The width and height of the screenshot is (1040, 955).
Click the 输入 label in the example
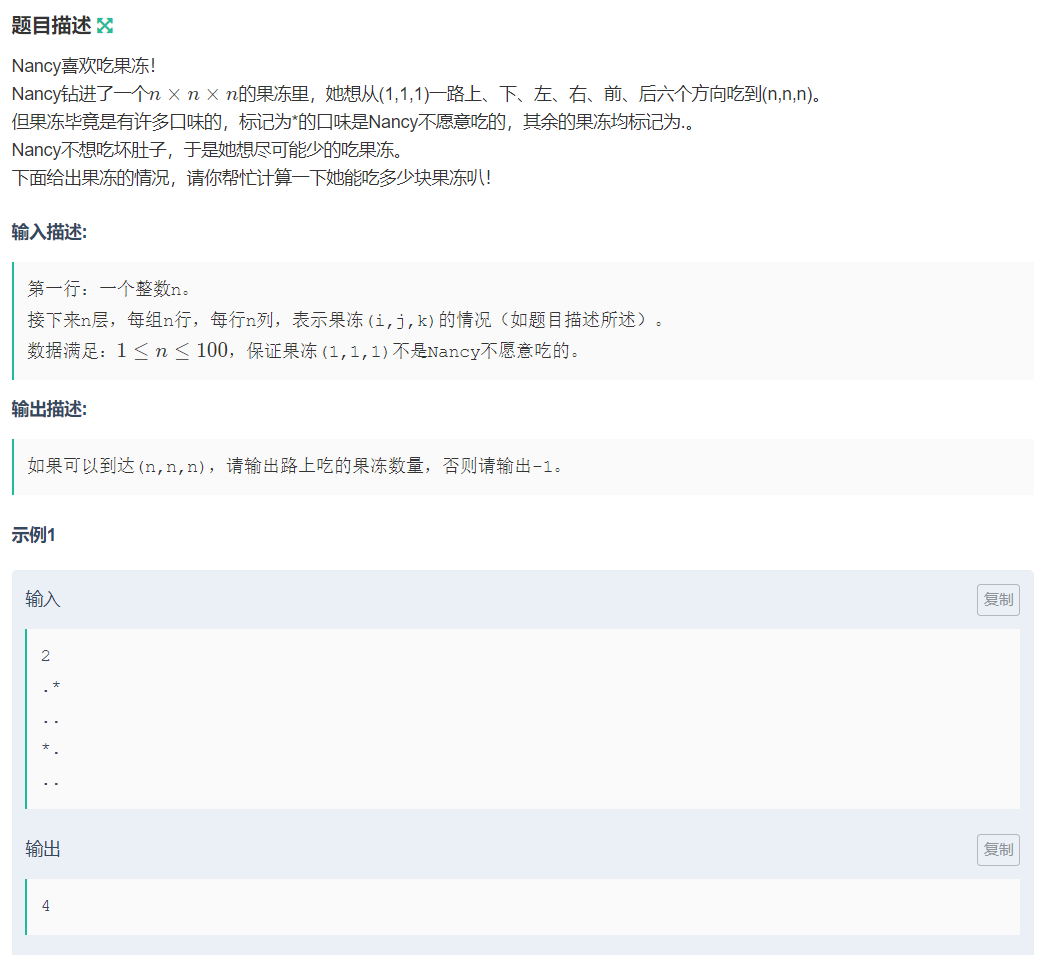43,600
